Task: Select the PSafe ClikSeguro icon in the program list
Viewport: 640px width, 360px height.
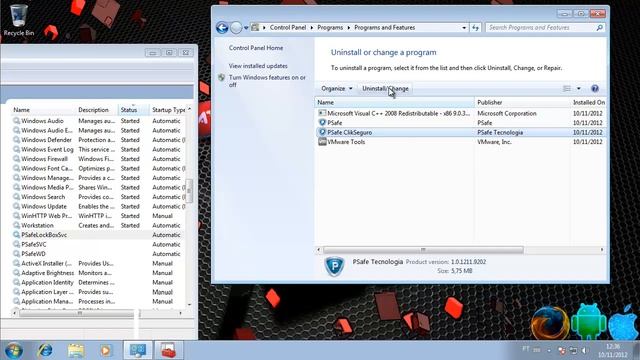Action: pyautogui.click(x=322, y=132)
